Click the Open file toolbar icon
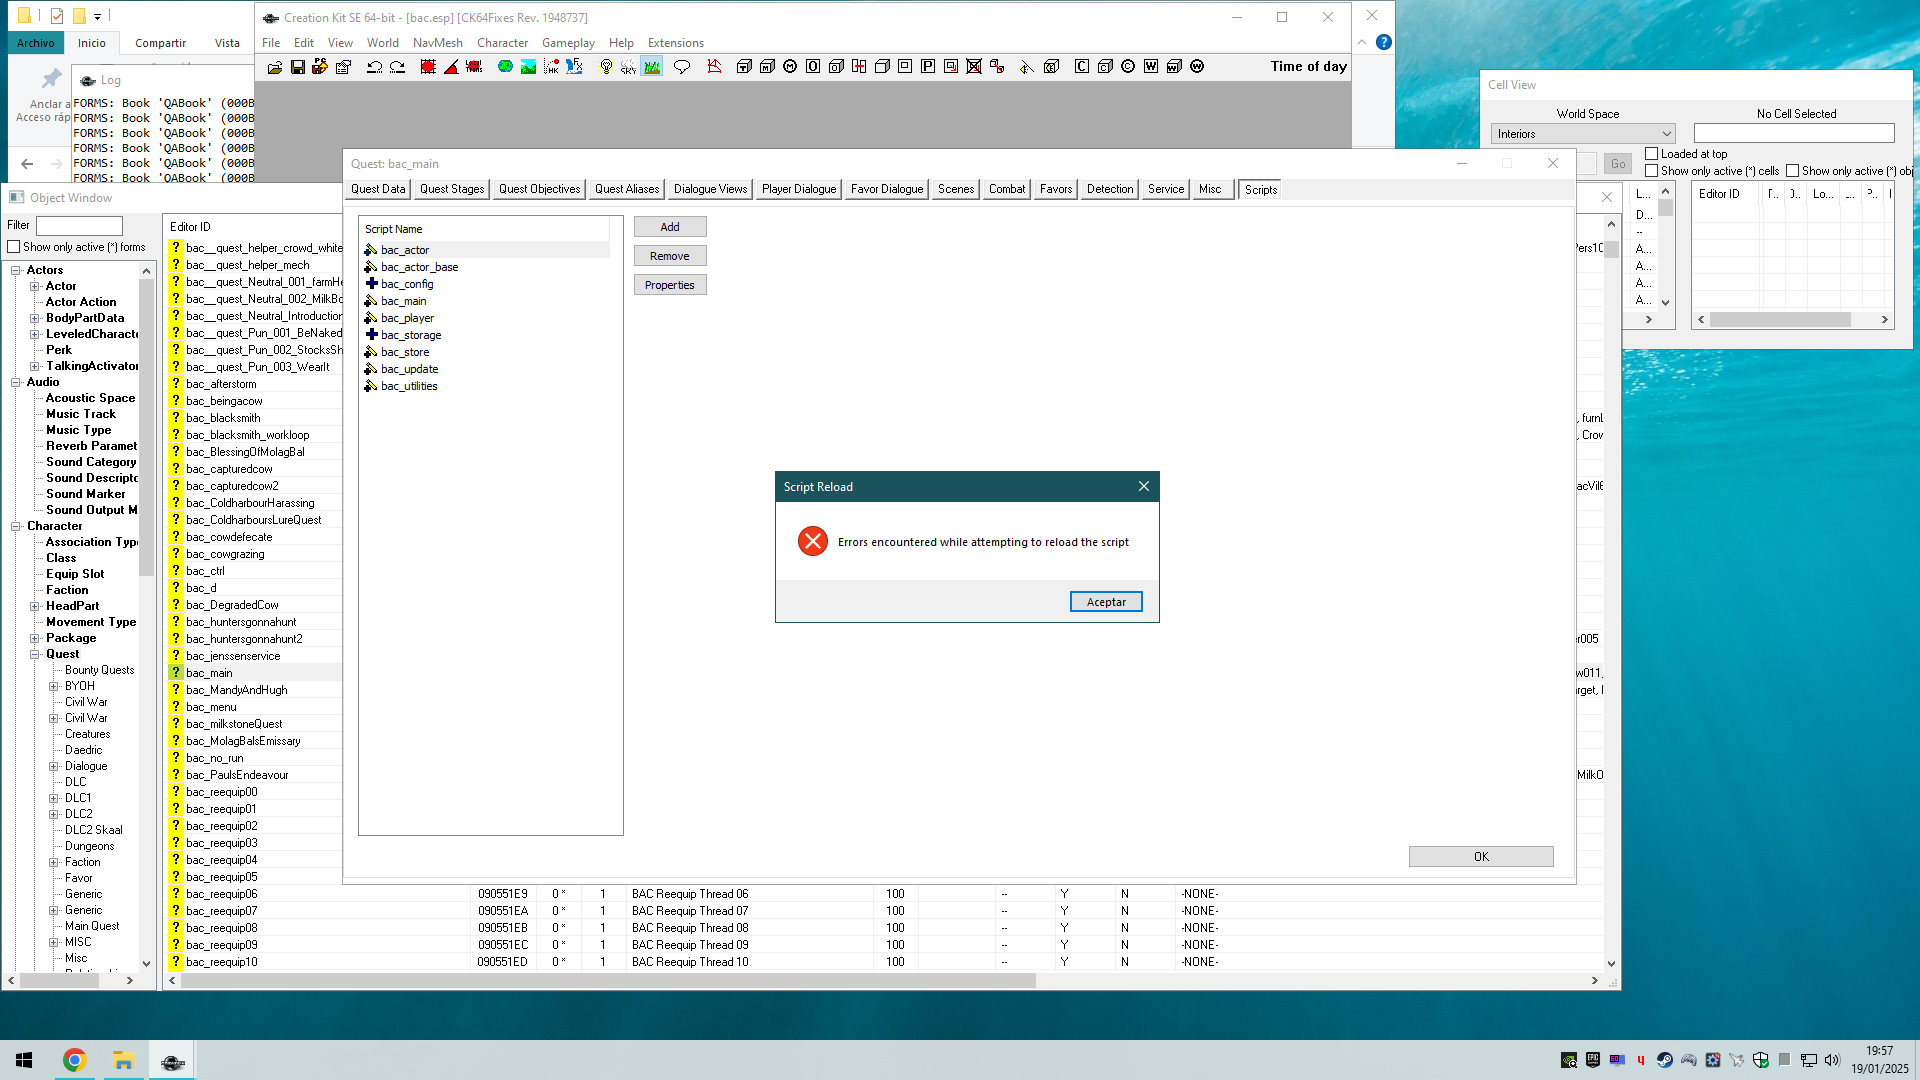Viewport: 1920px width, 1080px height. click(x=275, y=67)
